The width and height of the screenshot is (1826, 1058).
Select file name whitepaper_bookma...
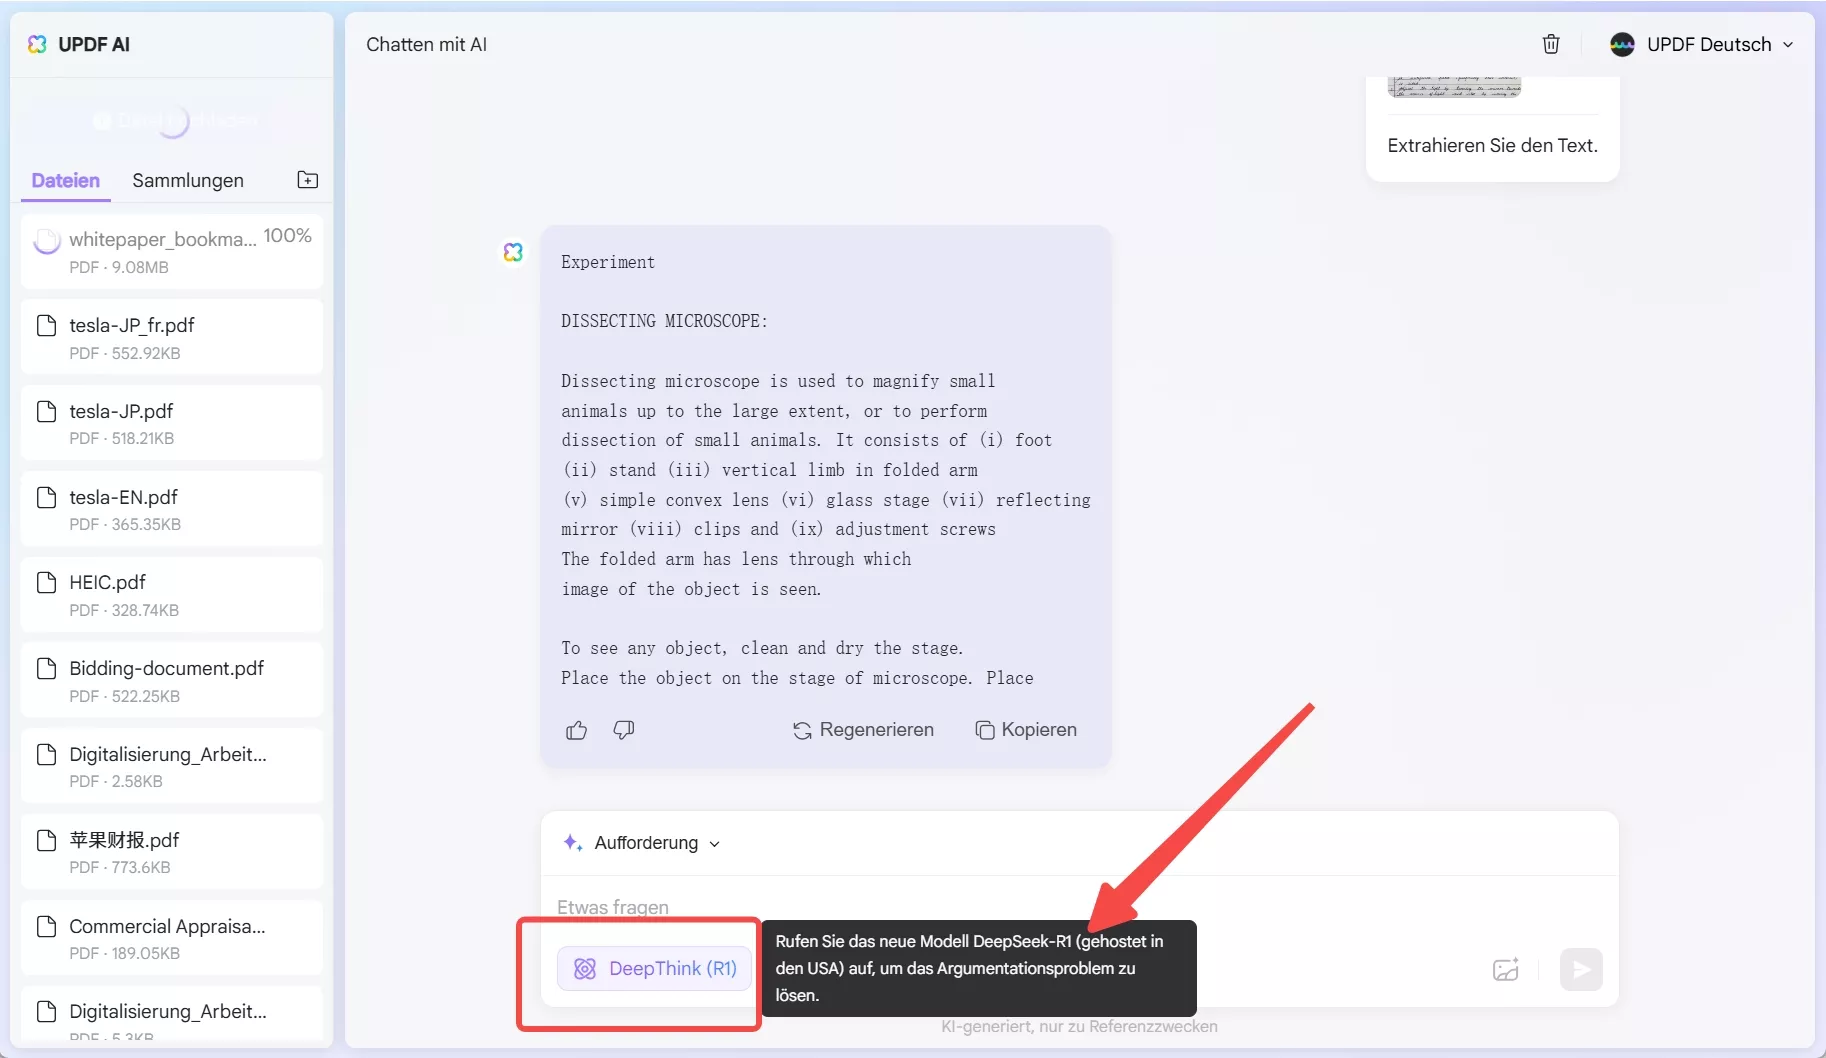[163, 239]
